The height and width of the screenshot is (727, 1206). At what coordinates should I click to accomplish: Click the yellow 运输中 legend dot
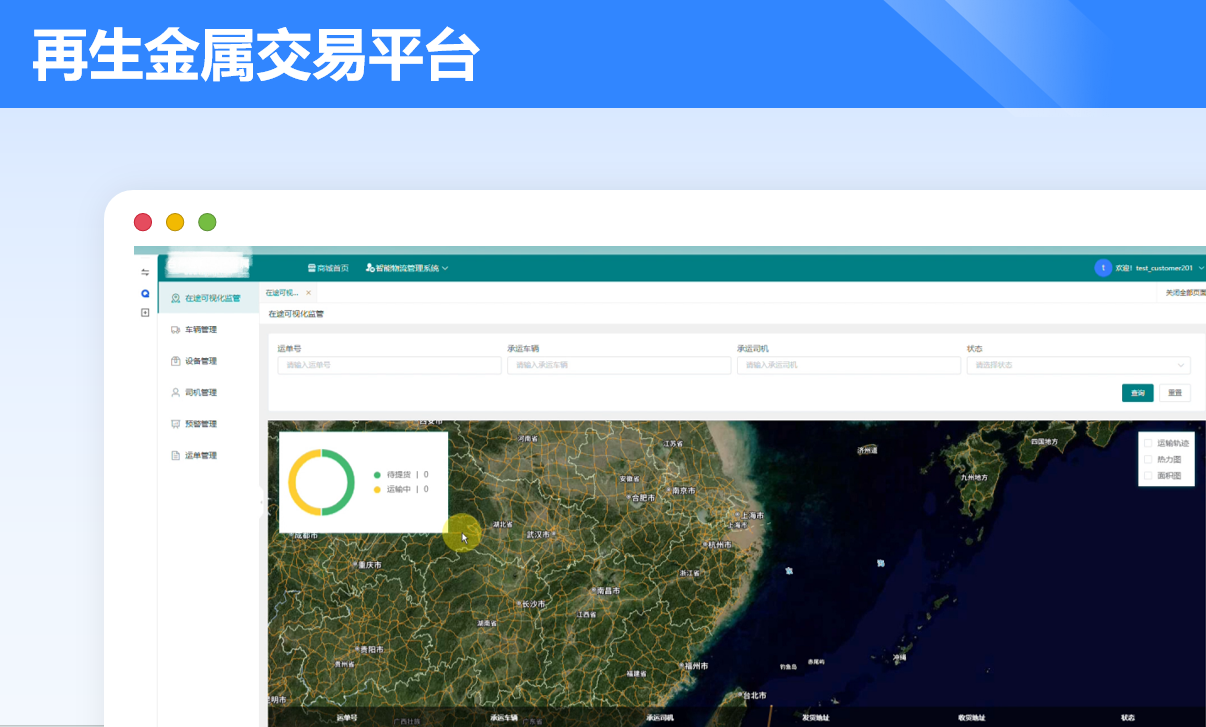coord(377,489)
